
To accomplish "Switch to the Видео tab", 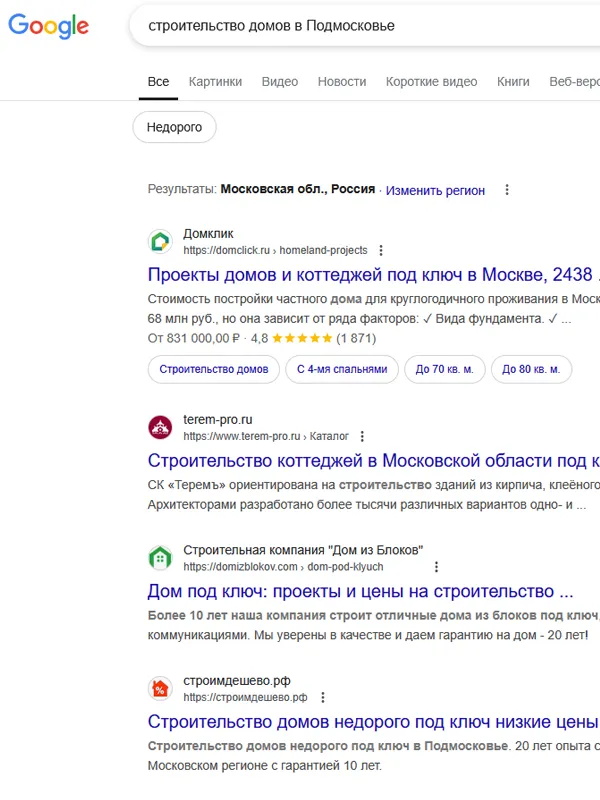I will coord(280,82).
